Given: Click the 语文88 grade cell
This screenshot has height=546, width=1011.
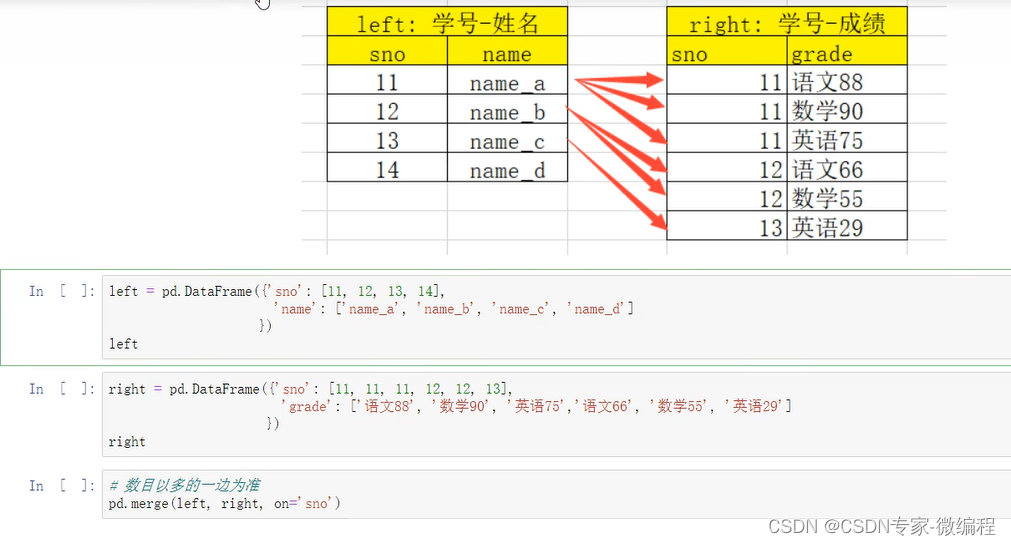Looking at the screenshot, I should tap(847, 80).
